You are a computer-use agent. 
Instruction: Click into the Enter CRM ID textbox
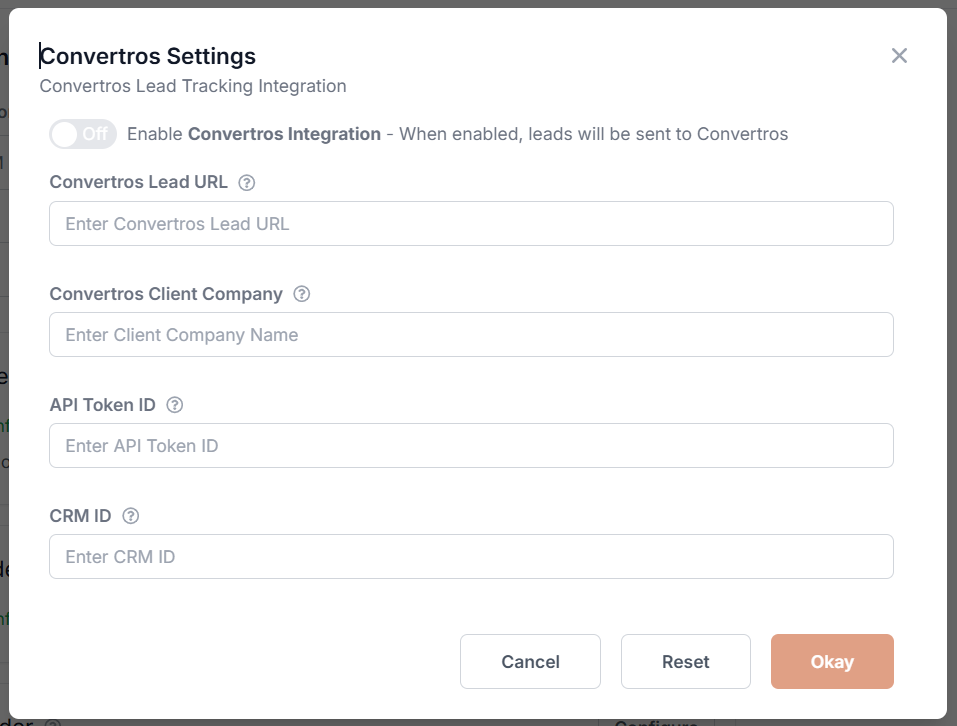click(x=471, y=557)
